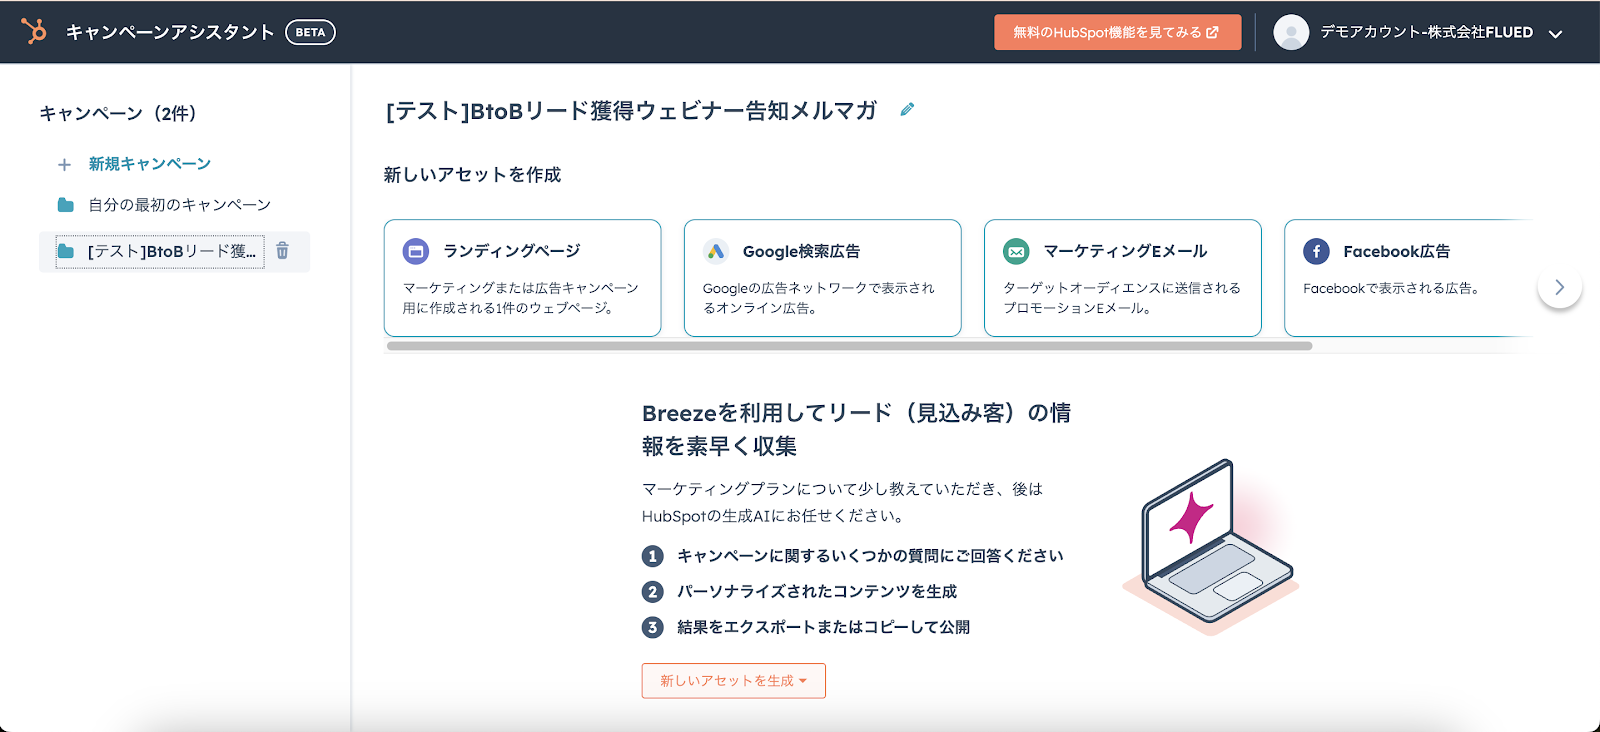1600x732 pixels.
Task: Click the ランディングページ card icon
Action: coord(416,251)
